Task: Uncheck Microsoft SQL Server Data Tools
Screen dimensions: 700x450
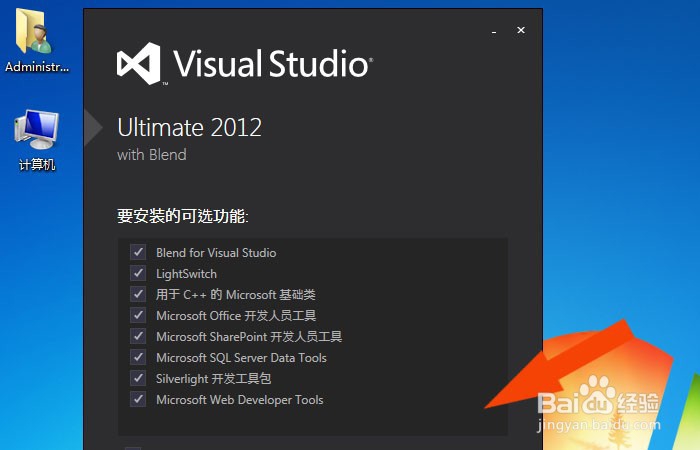Action: click(138, 357)
